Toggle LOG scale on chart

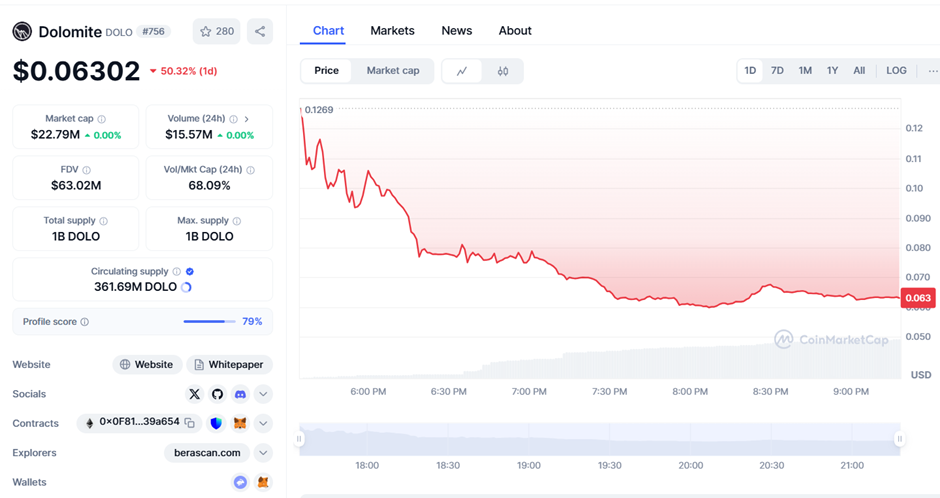(x=896, y=71)
